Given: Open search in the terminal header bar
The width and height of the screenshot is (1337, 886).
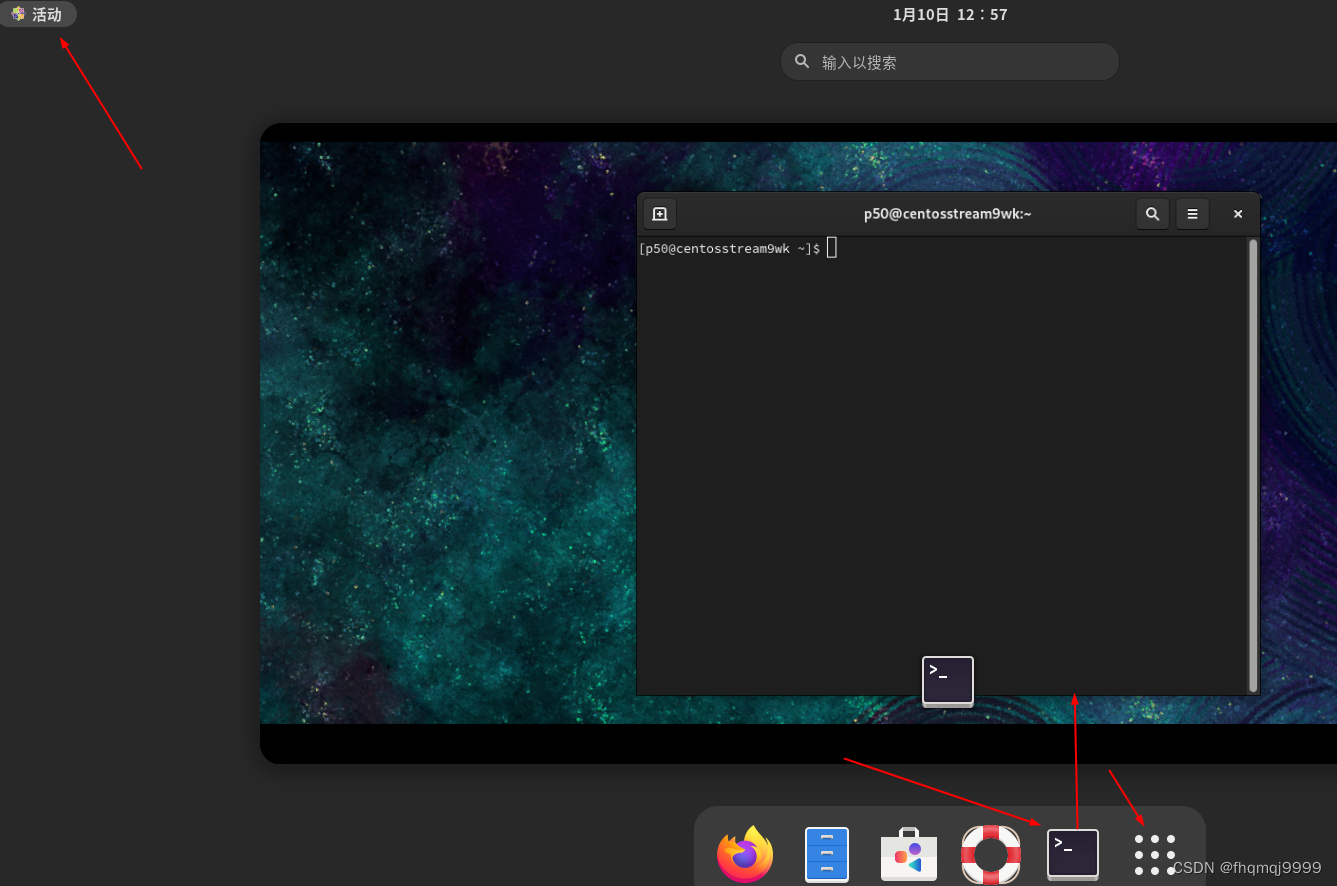Looking at the screenshot, I should click(1152, 213).
